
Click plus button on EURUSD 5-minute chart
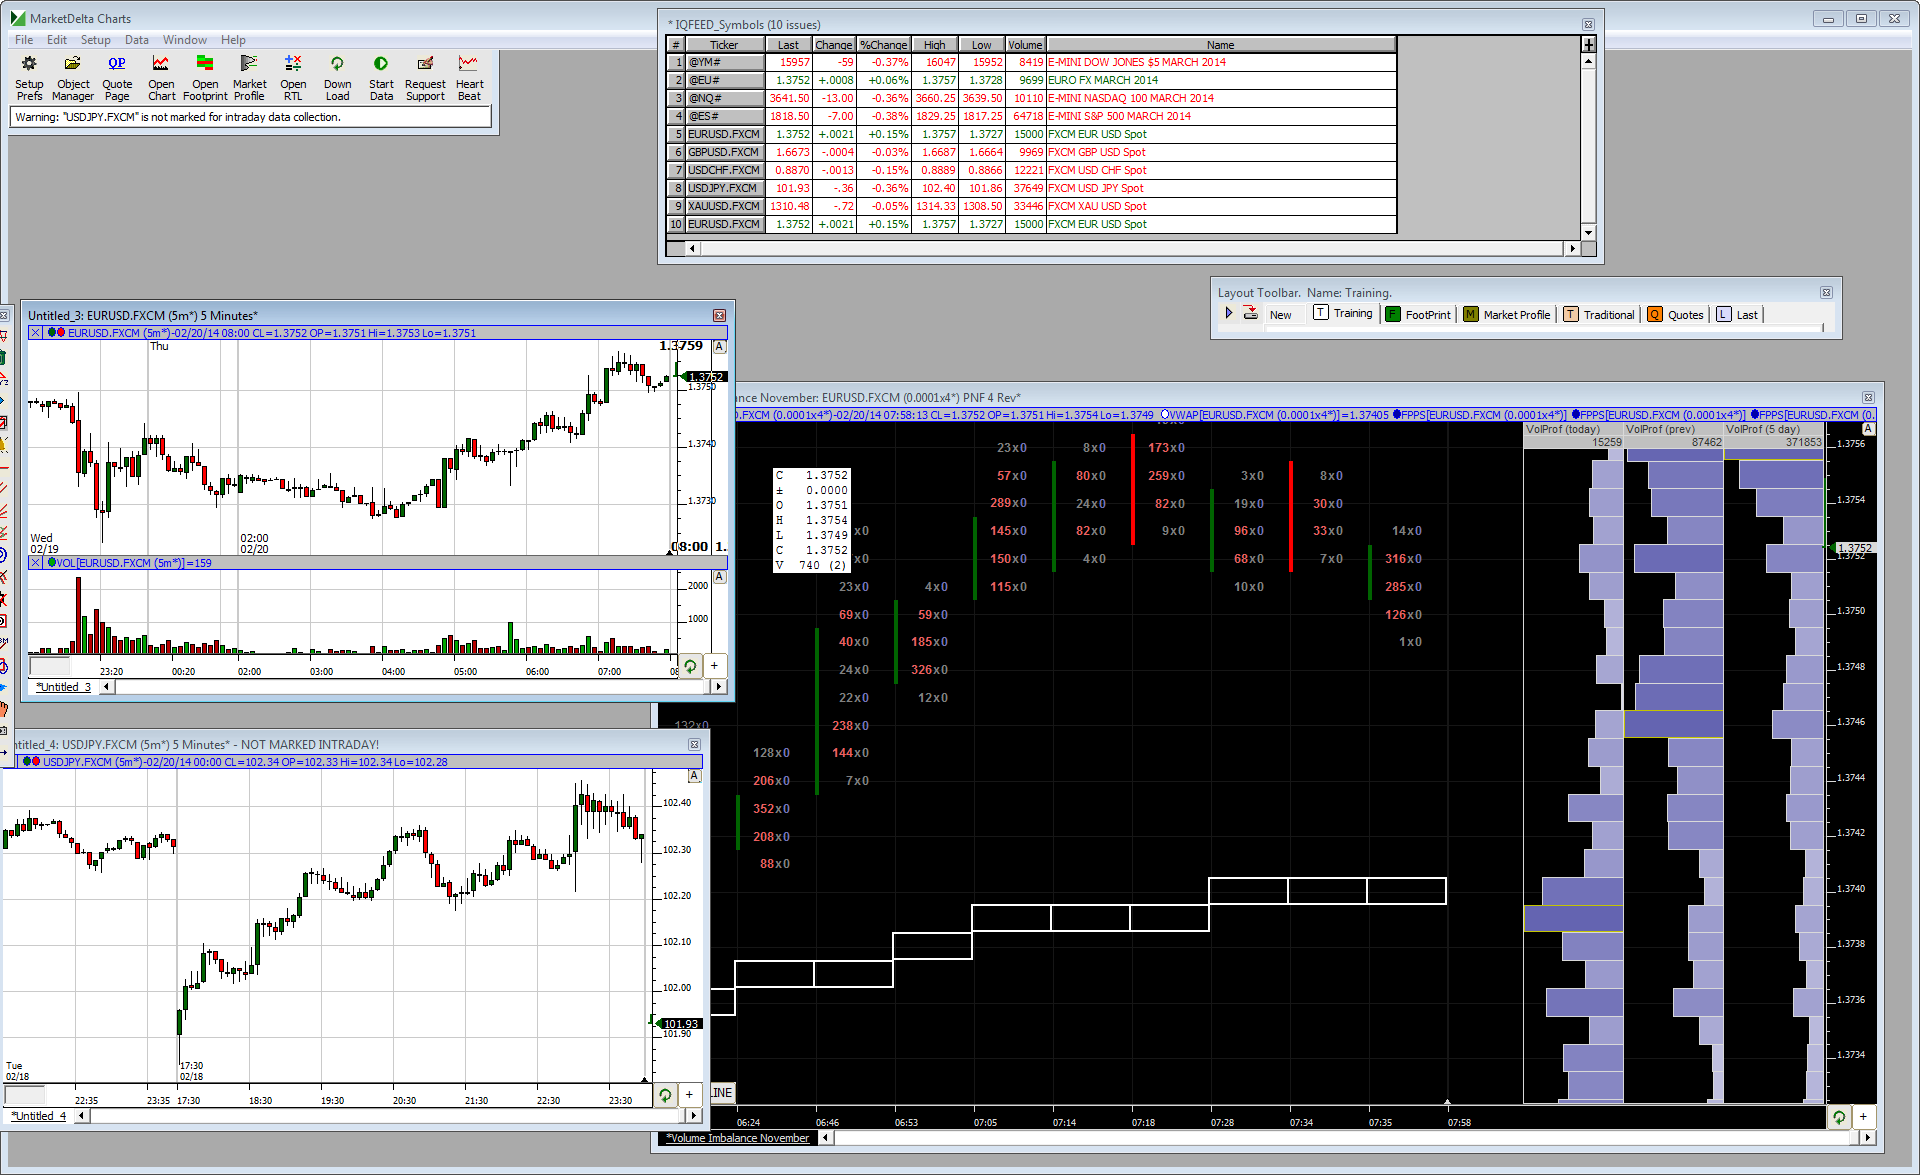(714, 666)
